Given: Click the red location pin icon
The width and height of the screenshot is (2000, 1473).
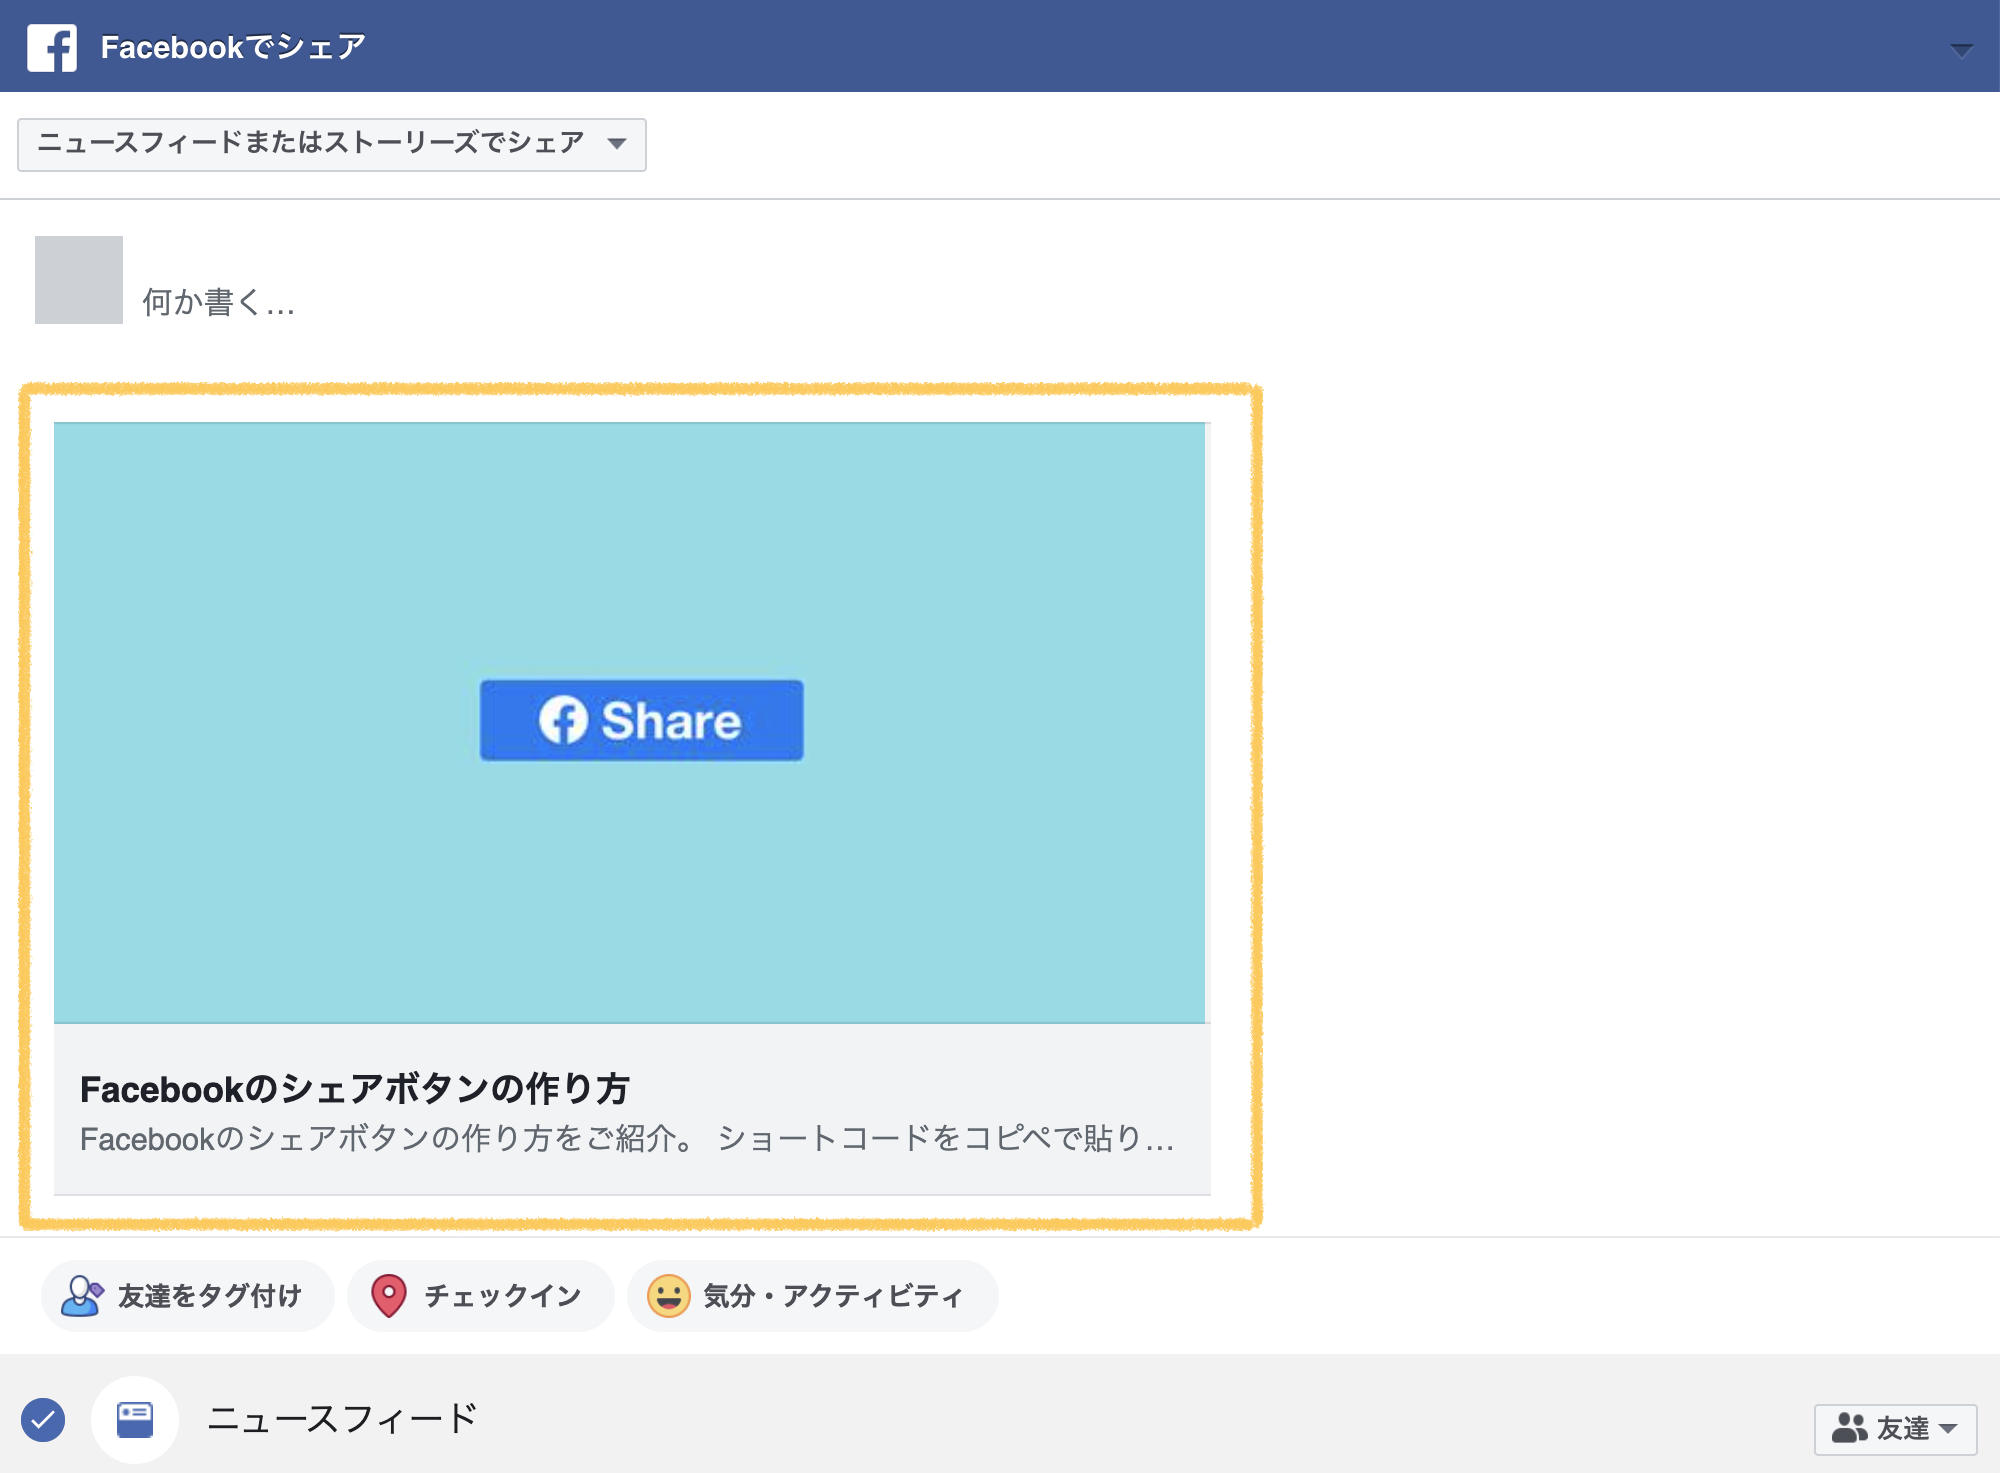Looking at the screenshot, I should point(389,1296).
